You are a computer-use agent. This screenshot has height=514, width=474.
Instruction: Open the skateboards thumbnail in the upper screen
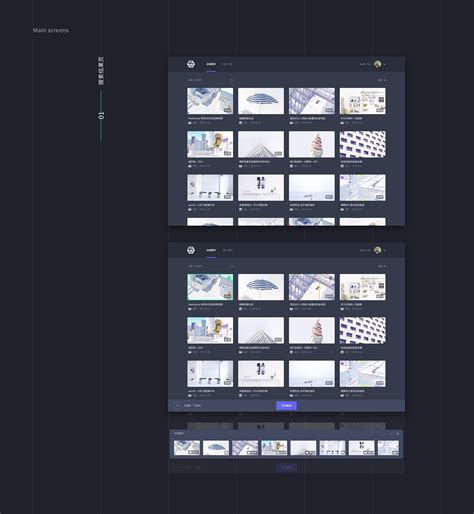click(x=261, y=188)
